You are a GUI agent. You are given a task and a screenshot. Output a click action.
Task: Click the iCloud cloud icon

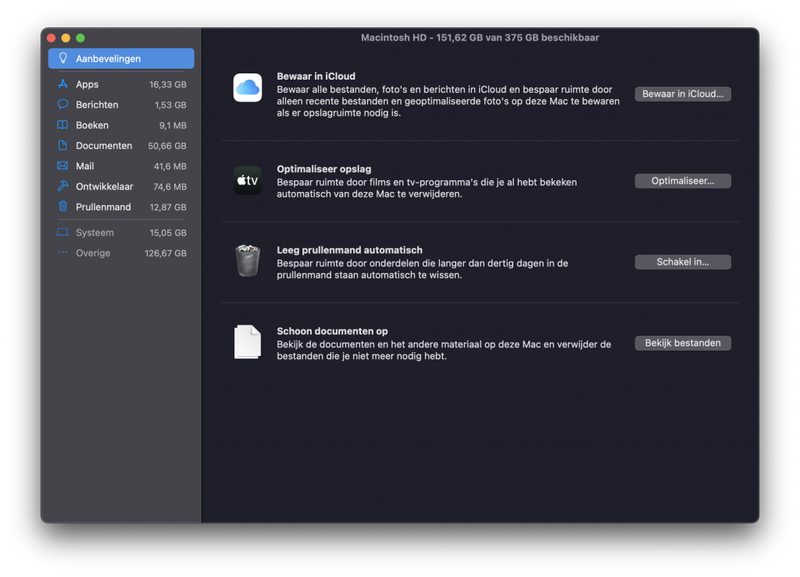point(247,88)
